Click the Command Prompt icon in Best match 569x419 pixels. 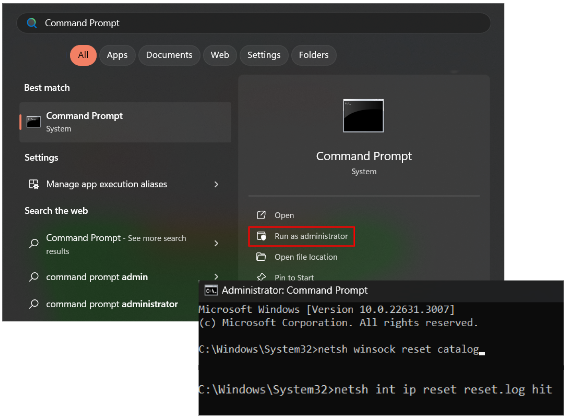(x=34, y=122)
